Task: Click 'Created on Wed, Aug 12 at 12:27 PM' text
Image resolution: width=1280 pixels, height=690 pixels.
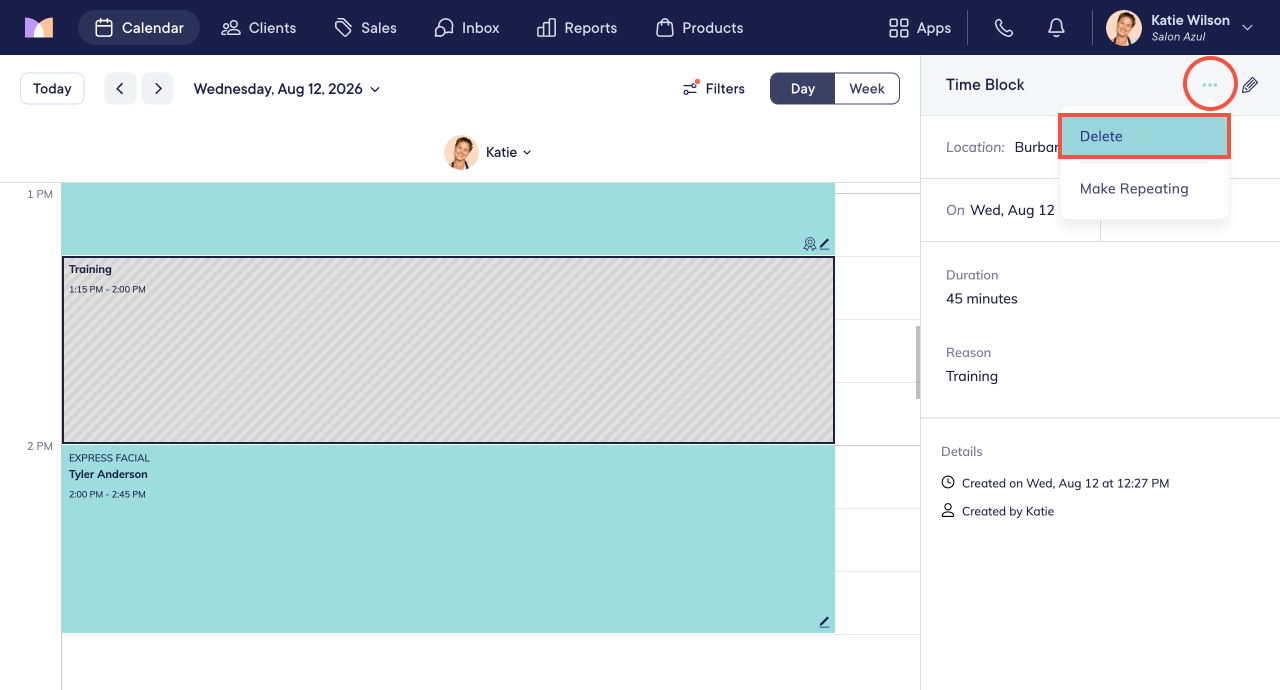Action: pos(1065,483)
